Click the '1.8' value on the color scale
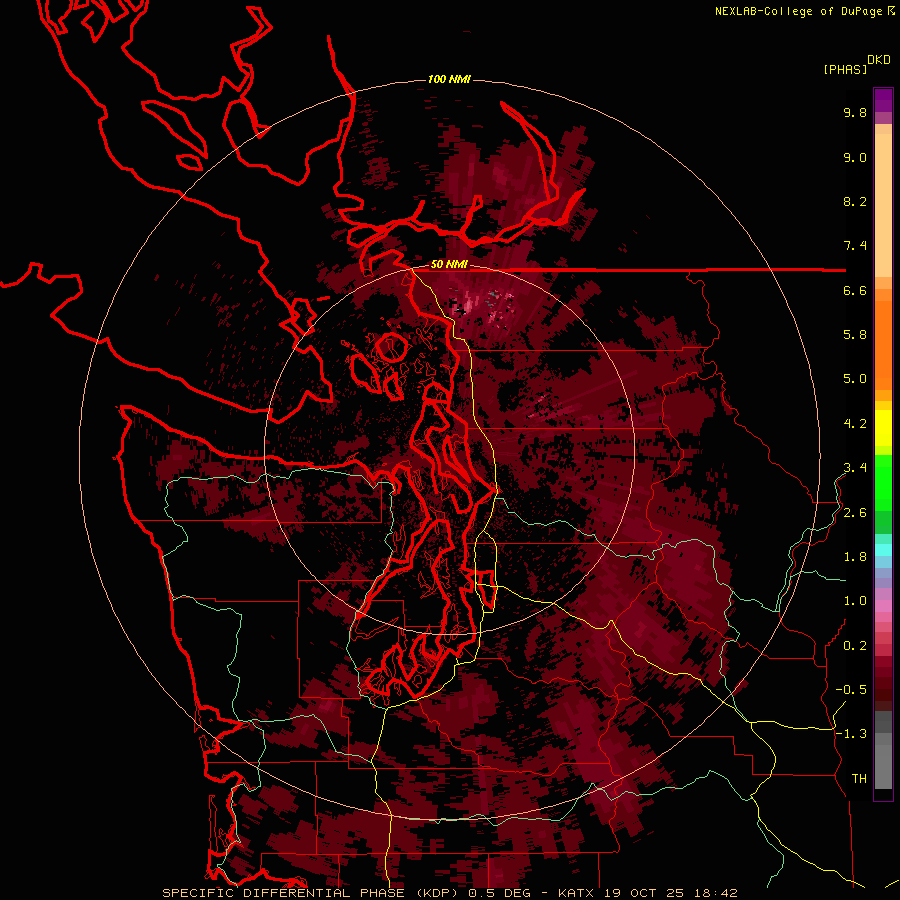 tap(855, 557)
